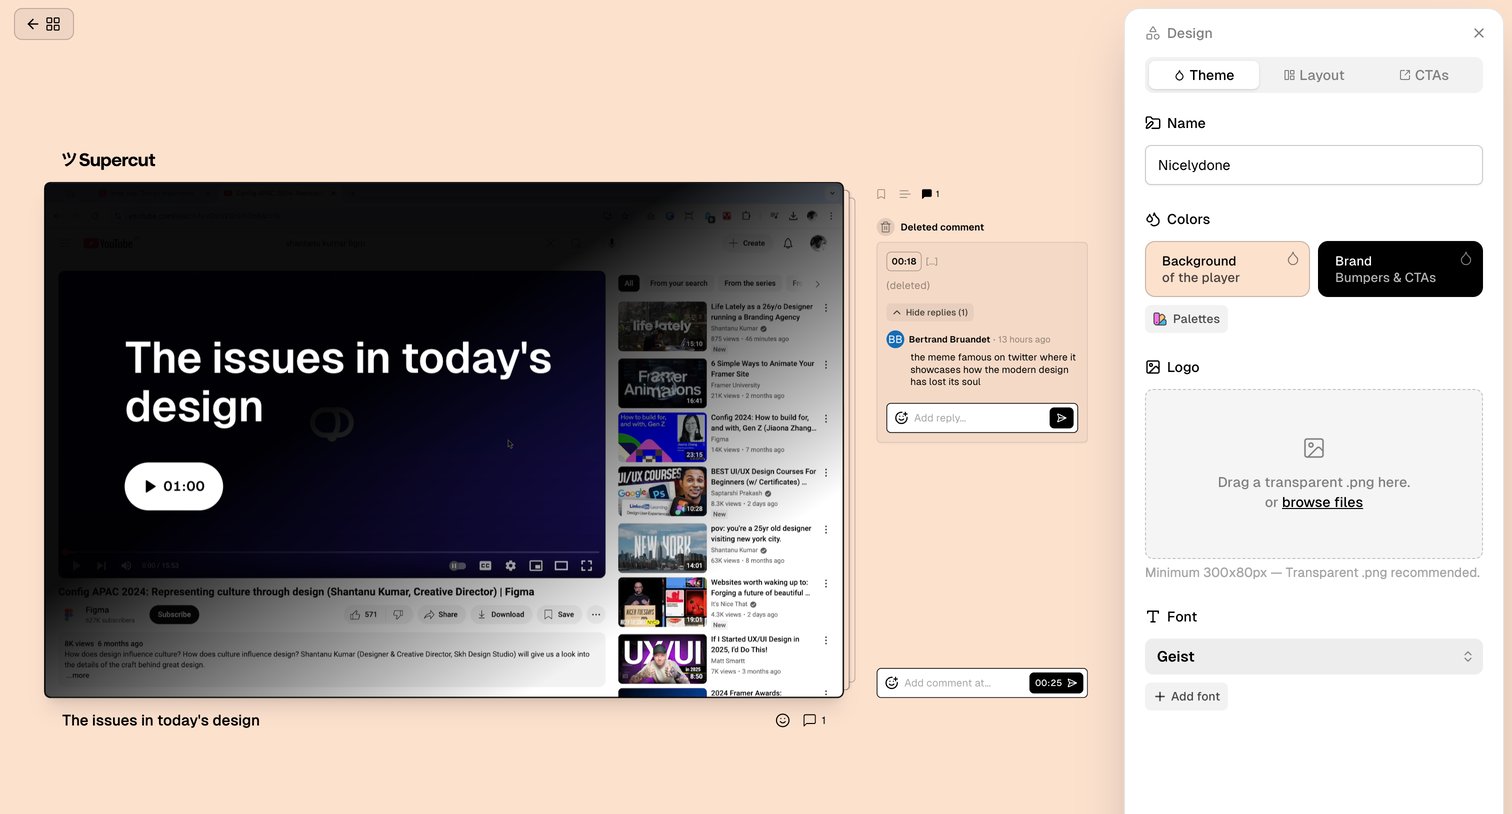Switch to the CTAs tab
Screen dimensions: 1512x814
(1423, 75)
